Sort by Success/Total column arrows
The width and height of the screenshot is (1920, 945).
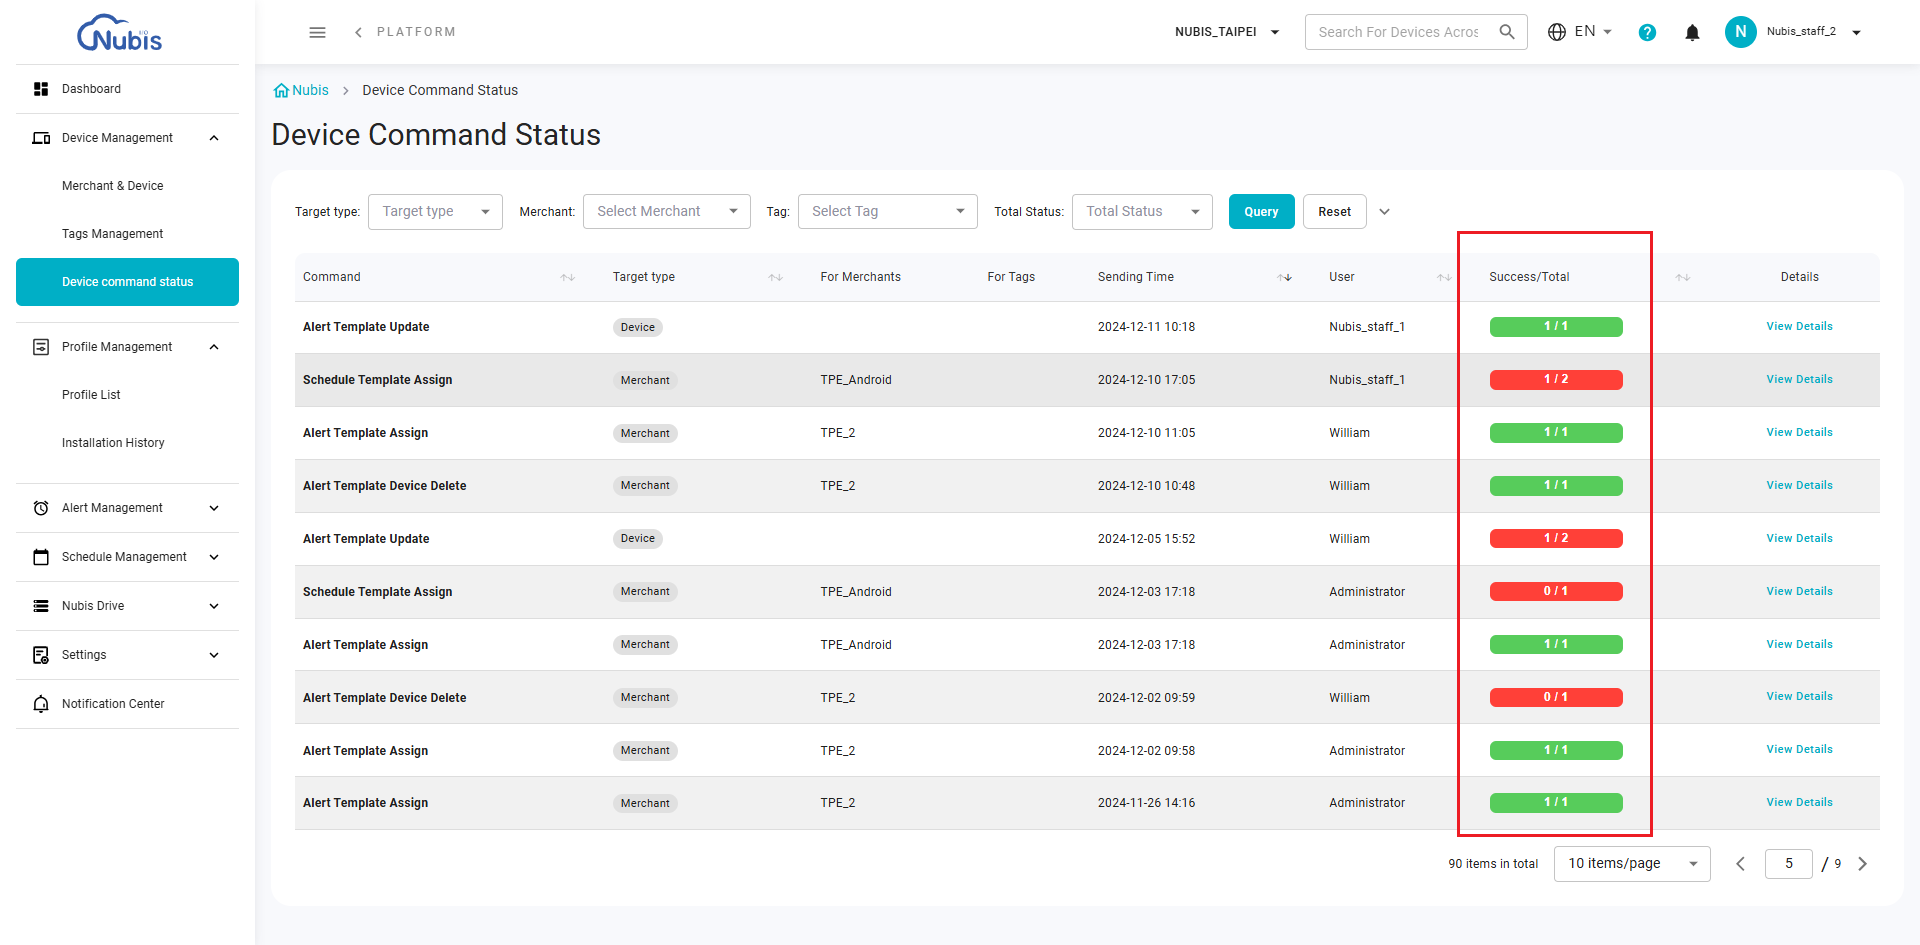click(1683, 277)
